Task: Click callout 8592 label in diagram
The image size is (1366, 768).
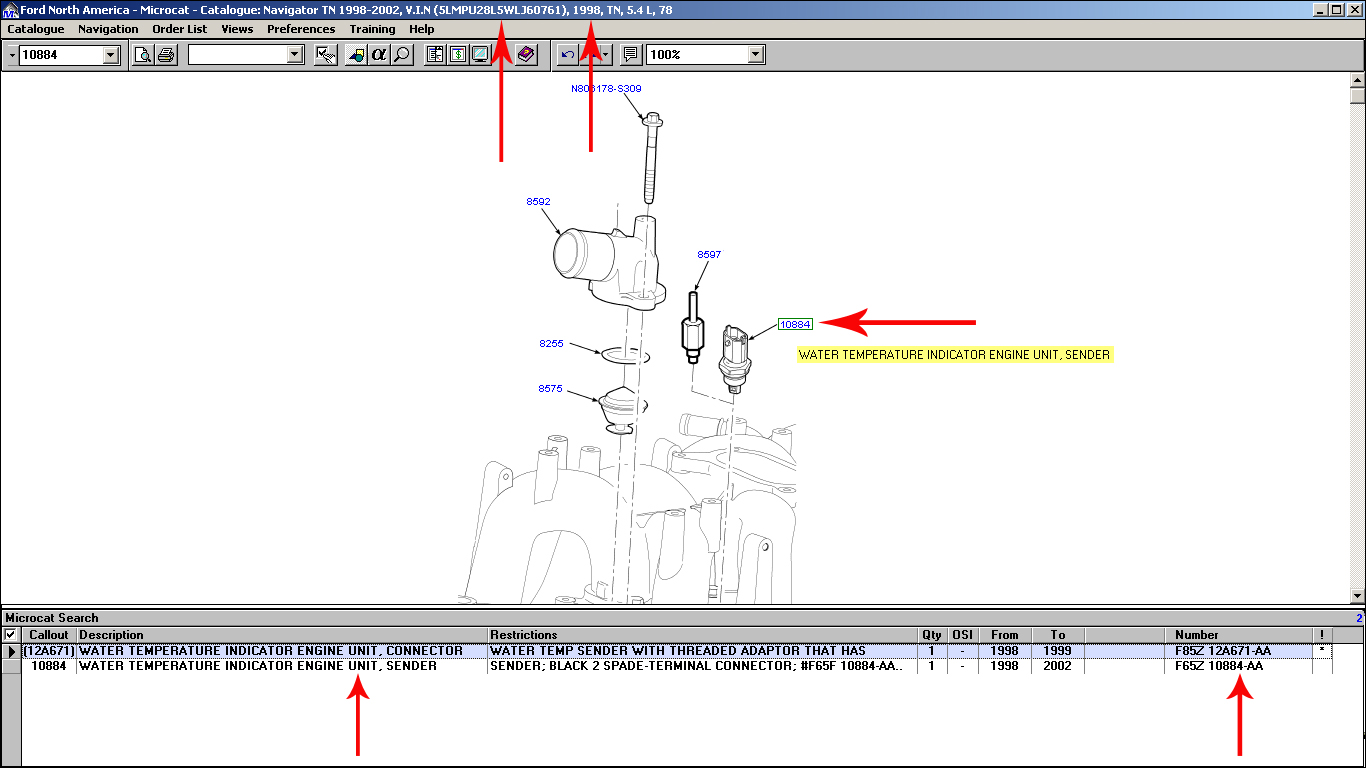Action: tap(538, 202)
